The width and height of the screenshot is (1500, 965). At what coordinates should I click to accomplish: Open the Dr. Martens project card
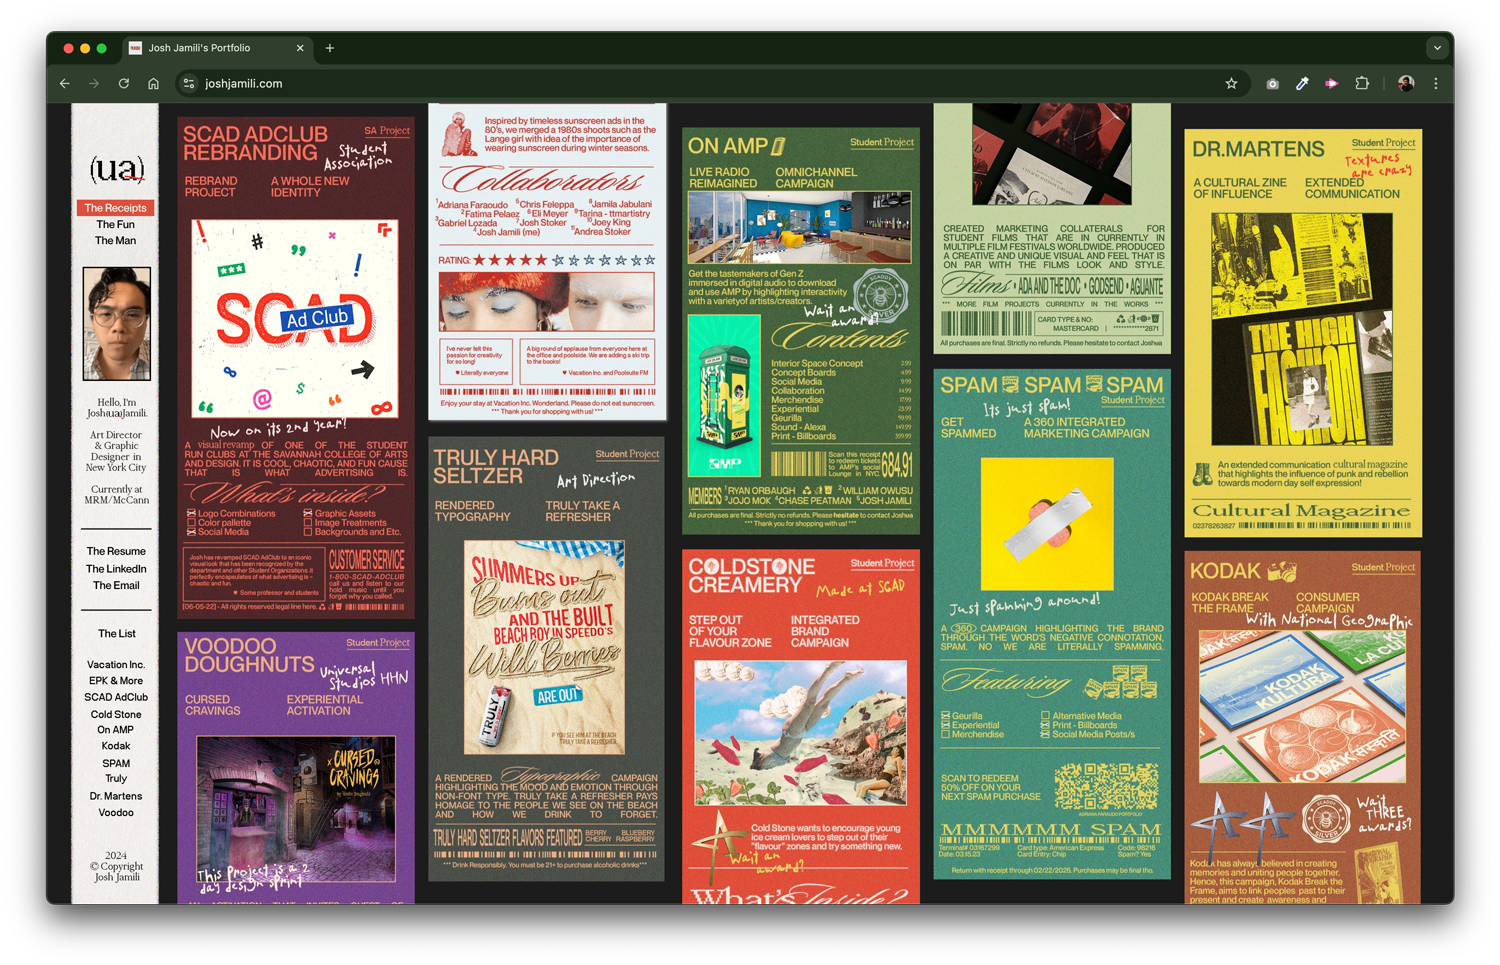pyautogui.click(x=1303, y=333)
